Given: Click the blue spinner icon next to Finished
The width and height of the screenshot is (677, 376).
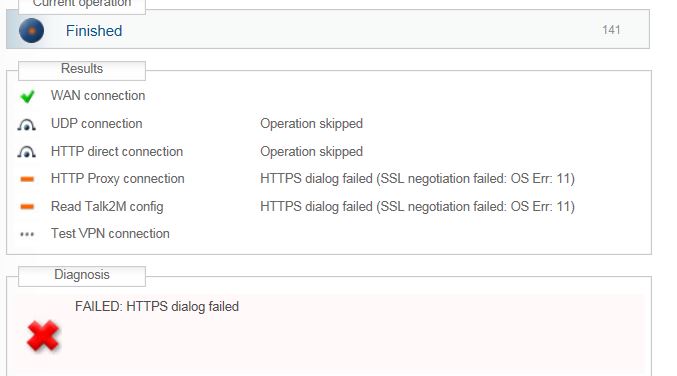Looking at the screenshot, I should (32, 31).
